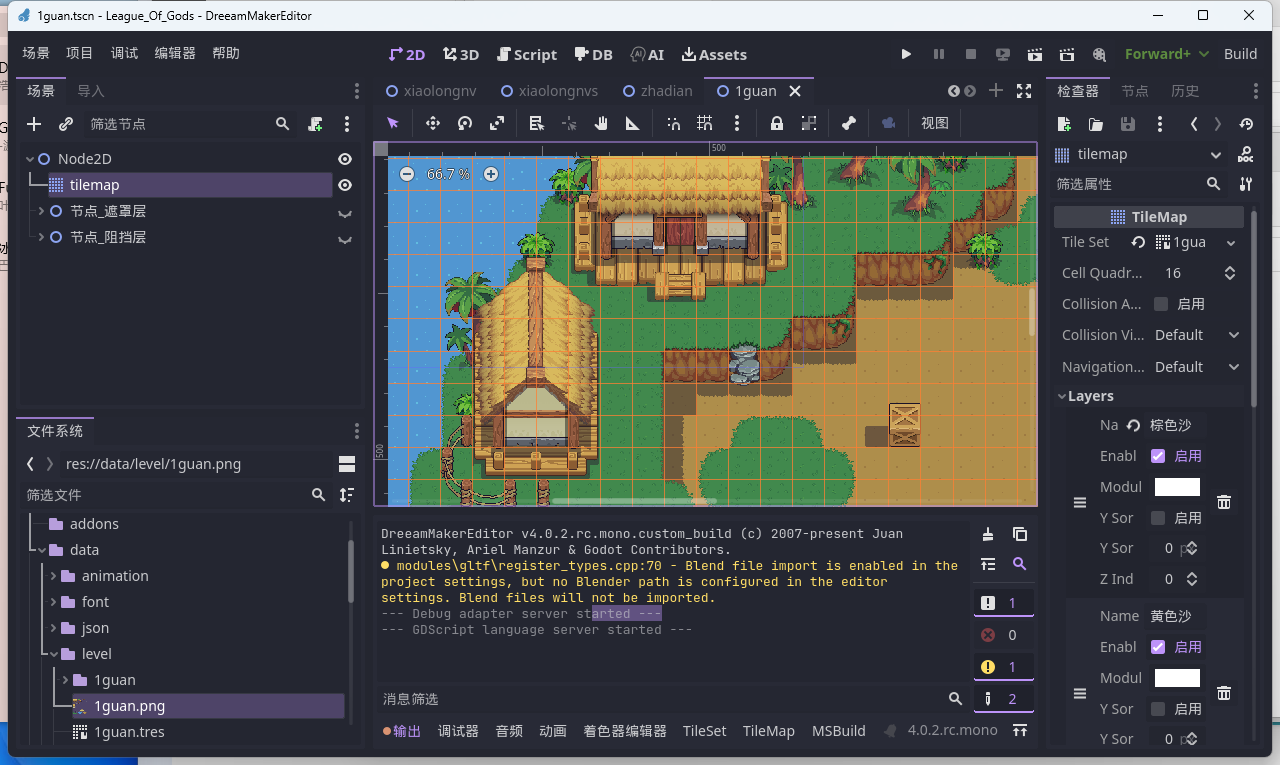
Task: Click the 棕色沙 Modulate color swatch
Action: coord(1177,487)
